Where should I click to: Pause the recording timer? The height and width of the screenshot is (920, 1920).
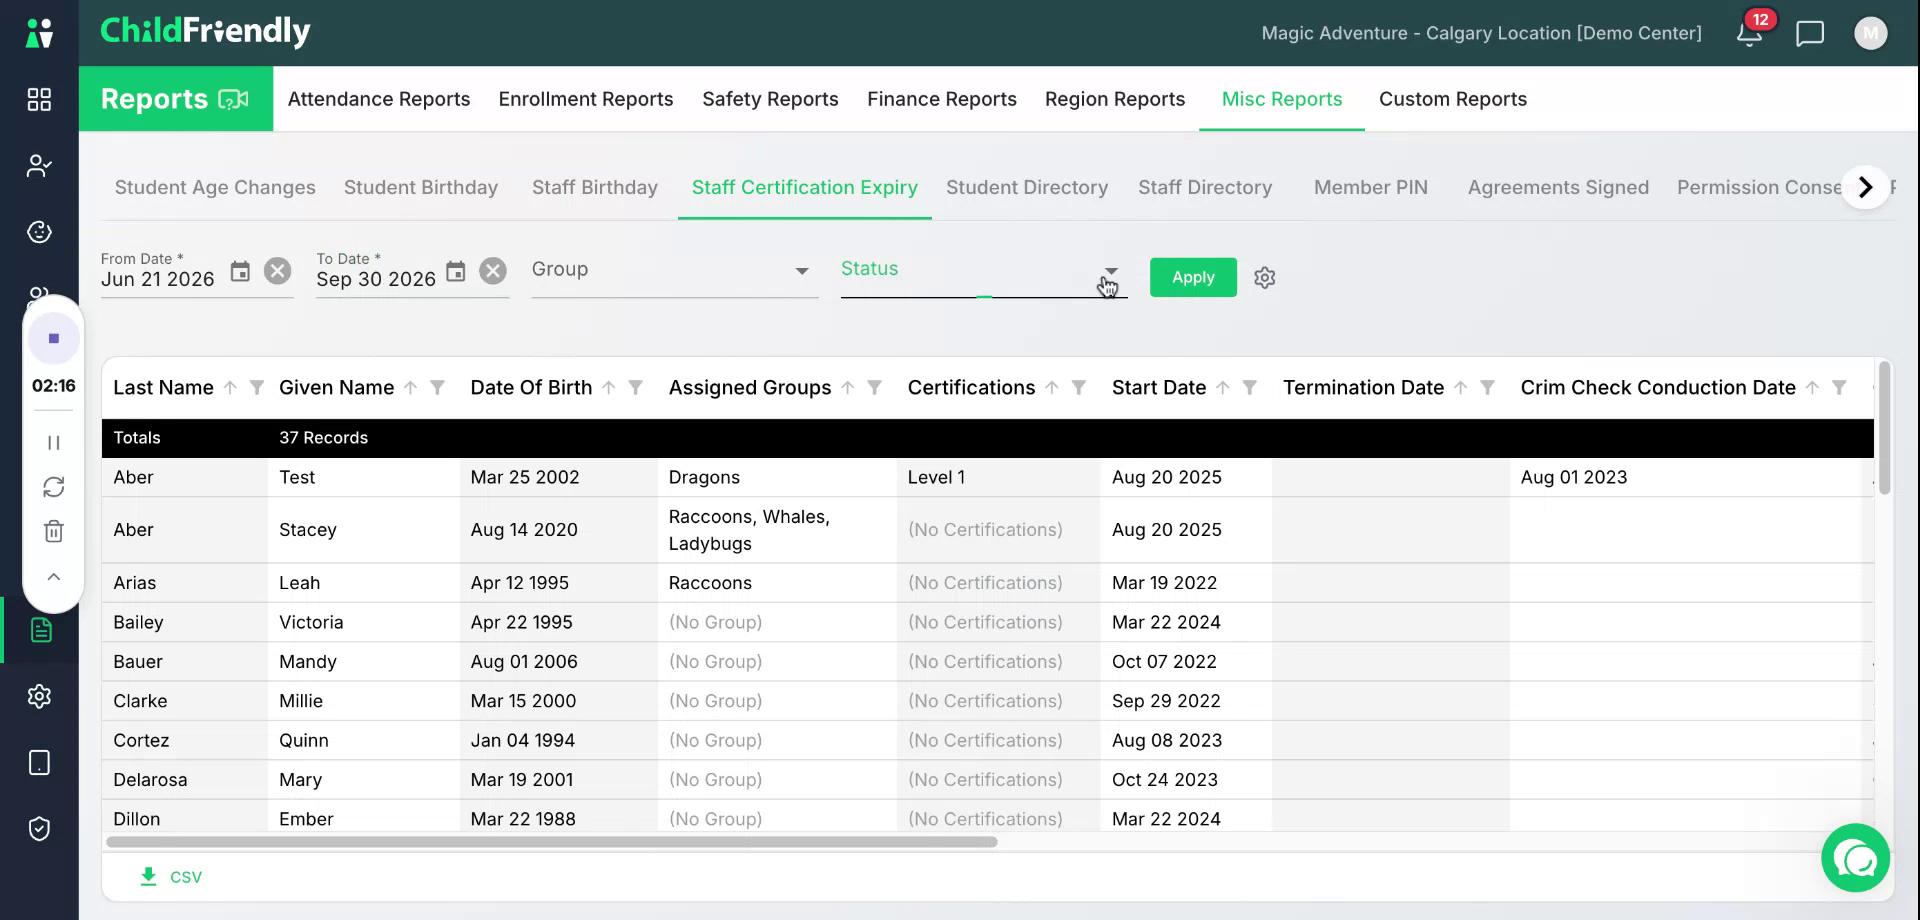[54, 442]
